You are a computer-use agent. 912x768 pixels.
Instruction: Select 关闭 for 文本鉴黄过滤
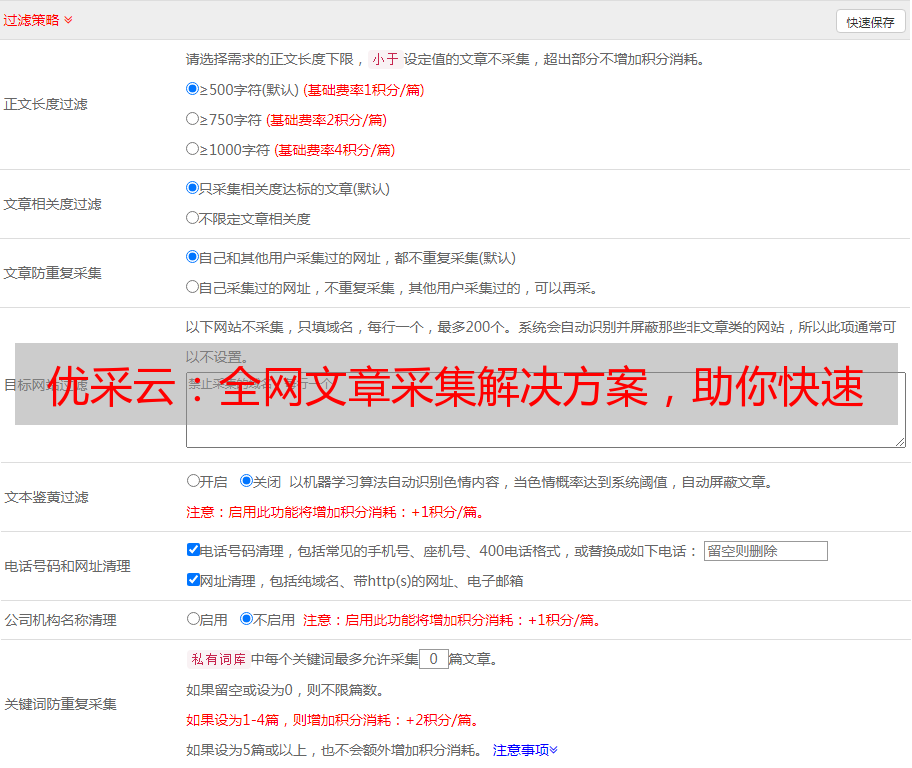point(246,481)
